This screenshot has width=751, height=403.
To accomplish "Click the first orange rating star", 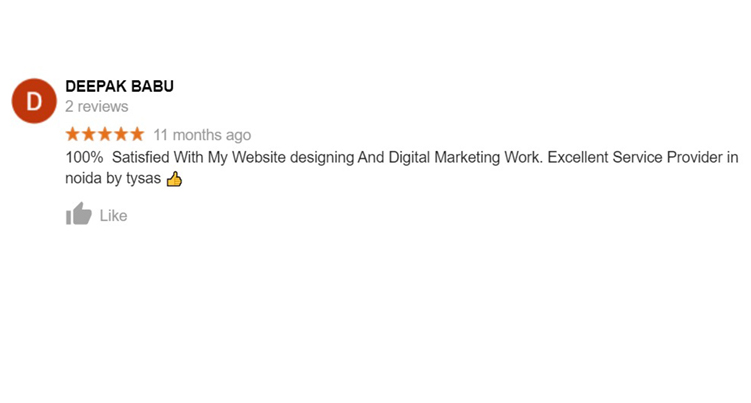I will click(72, 134).
